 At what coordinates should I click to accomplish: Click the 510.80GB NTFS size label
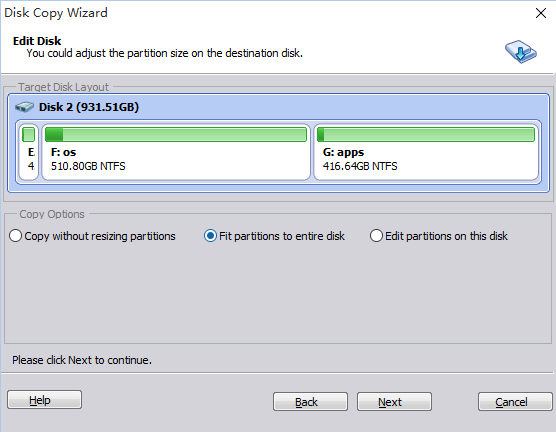point(88,166)
